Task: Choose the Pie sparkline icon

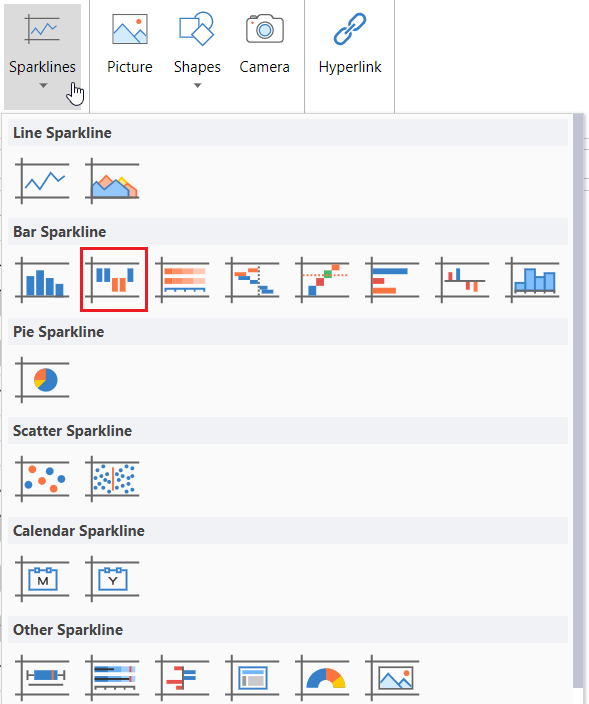Action: point(42,380)
